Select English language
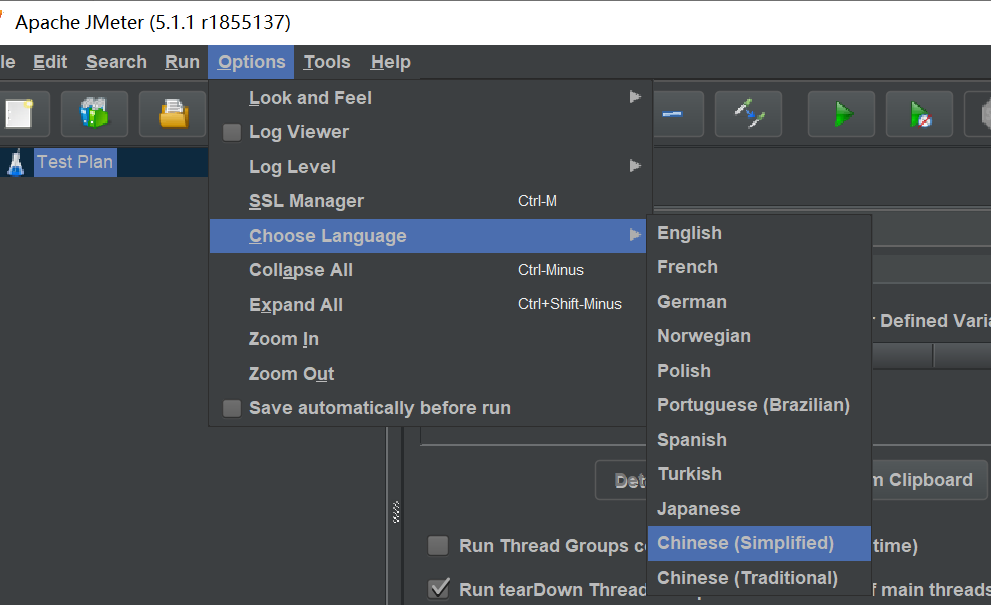Screen dimensions: 991x605 pos(759,233)
